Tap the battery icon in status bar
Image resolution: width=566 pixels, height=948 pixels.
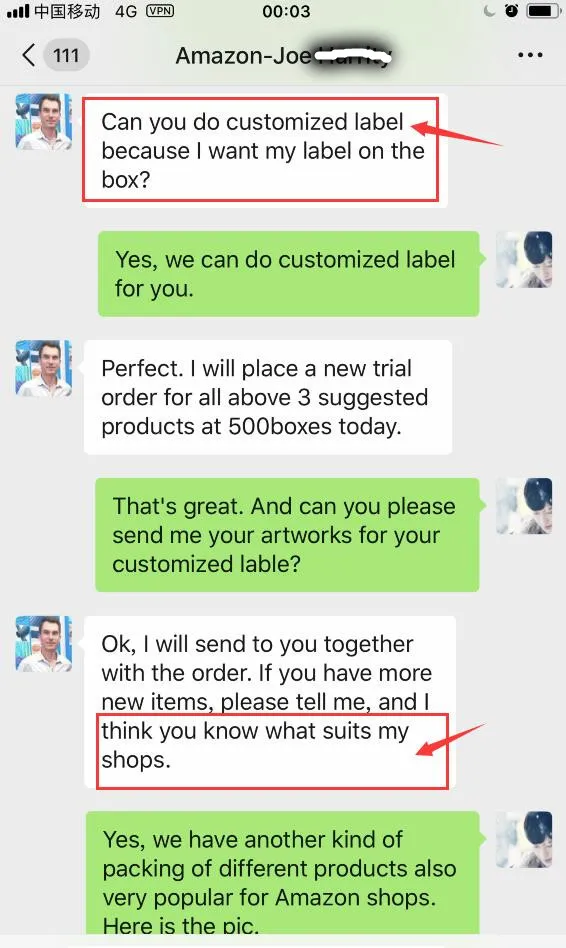coord(542,11)
